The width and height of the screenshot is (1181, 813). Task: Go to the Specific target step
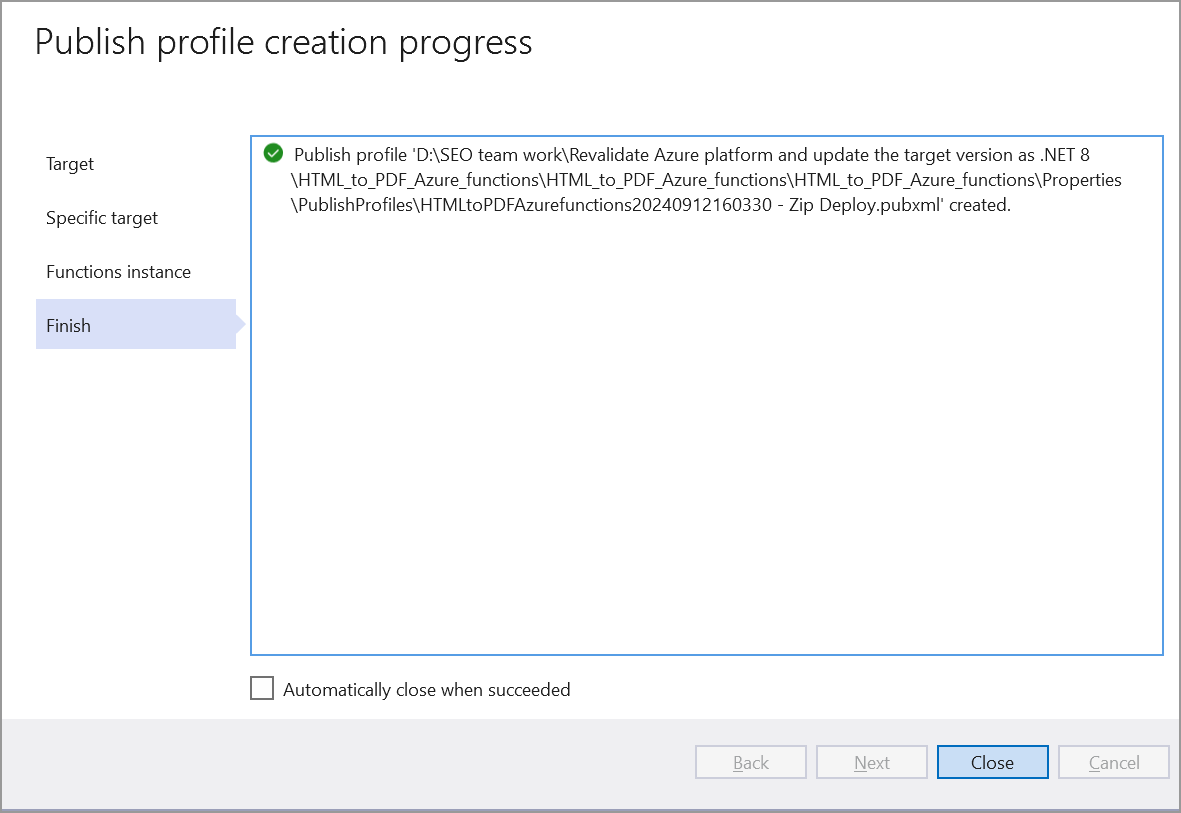[x=102, y=218]
